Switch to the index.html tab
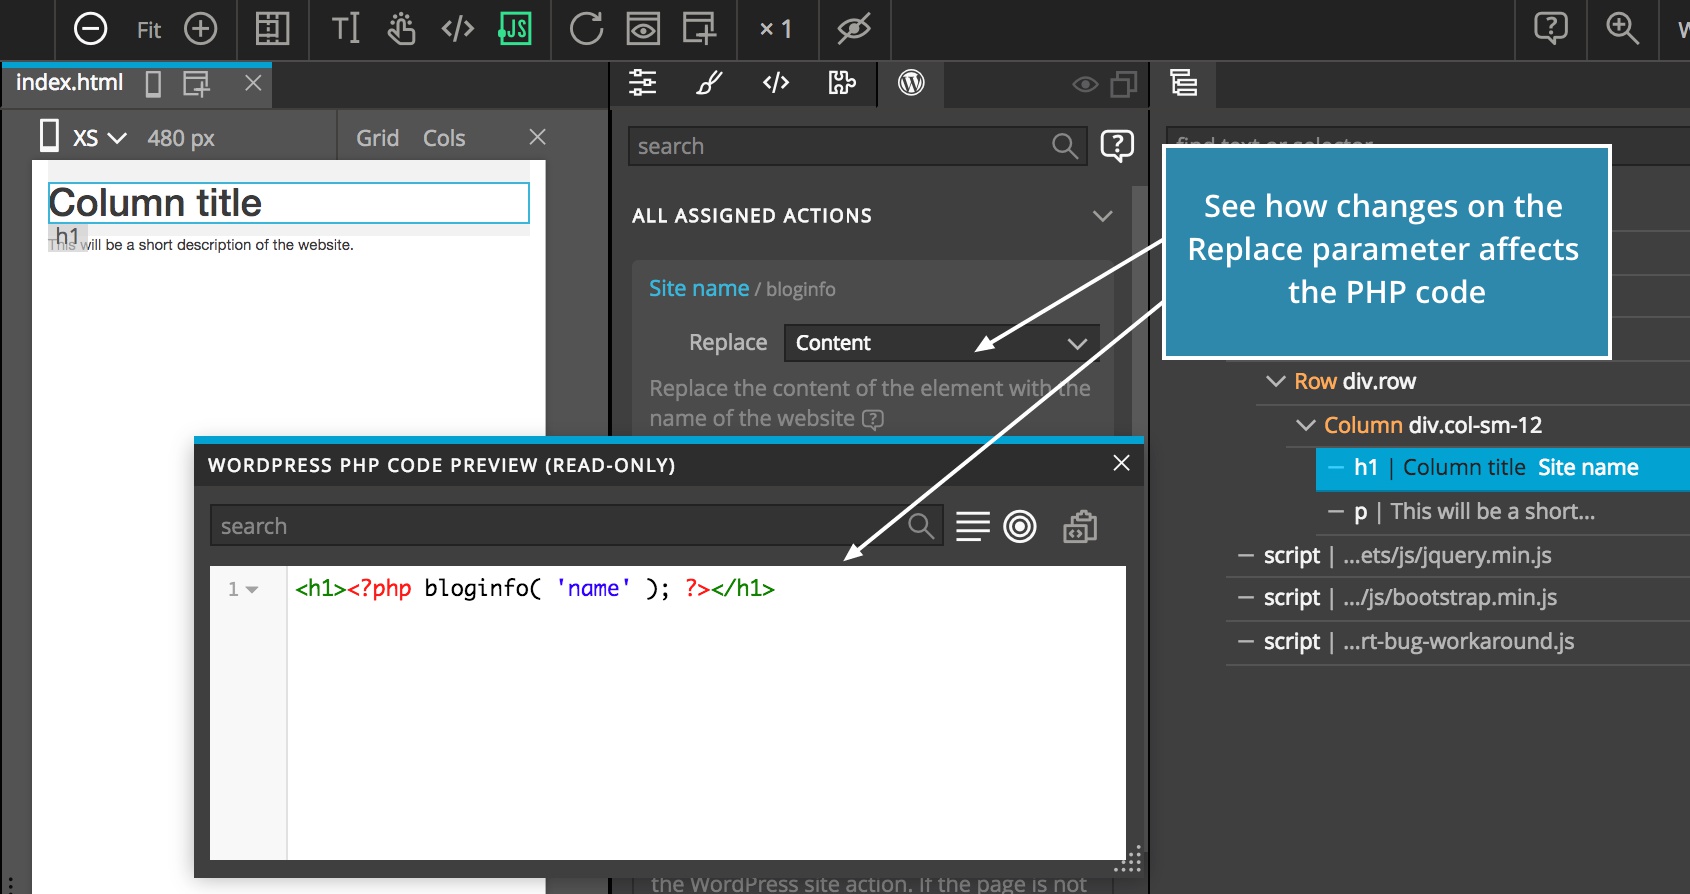This screenshot has width=1690, height=894. [69, 83]
